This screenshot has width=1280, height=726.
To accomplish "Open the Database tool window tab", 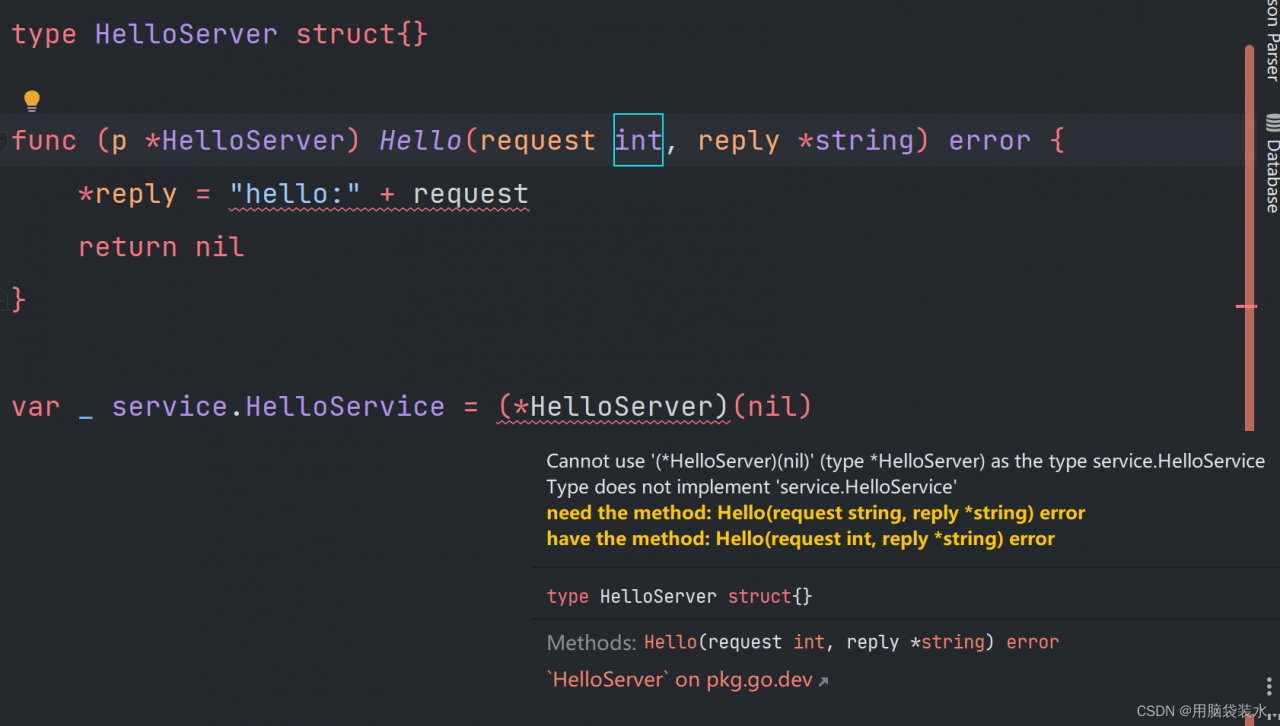I will [x=1272, y=163].
